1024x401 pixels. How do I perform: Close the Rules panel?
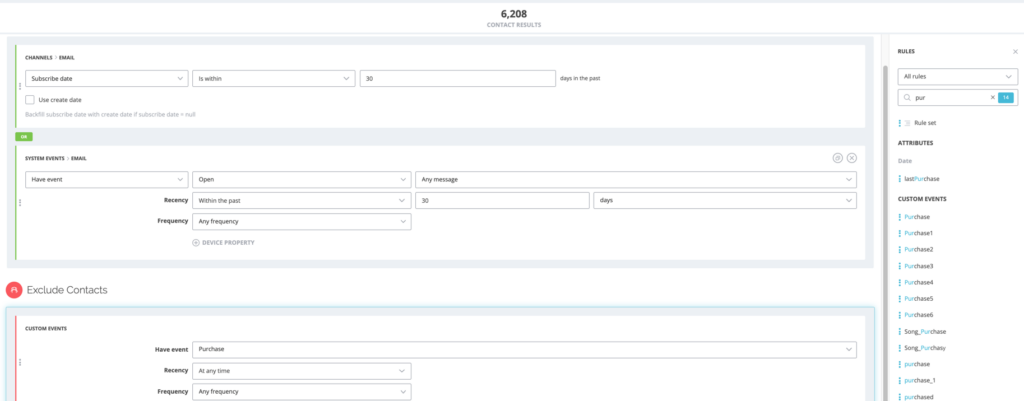[x=1015, y=50]
